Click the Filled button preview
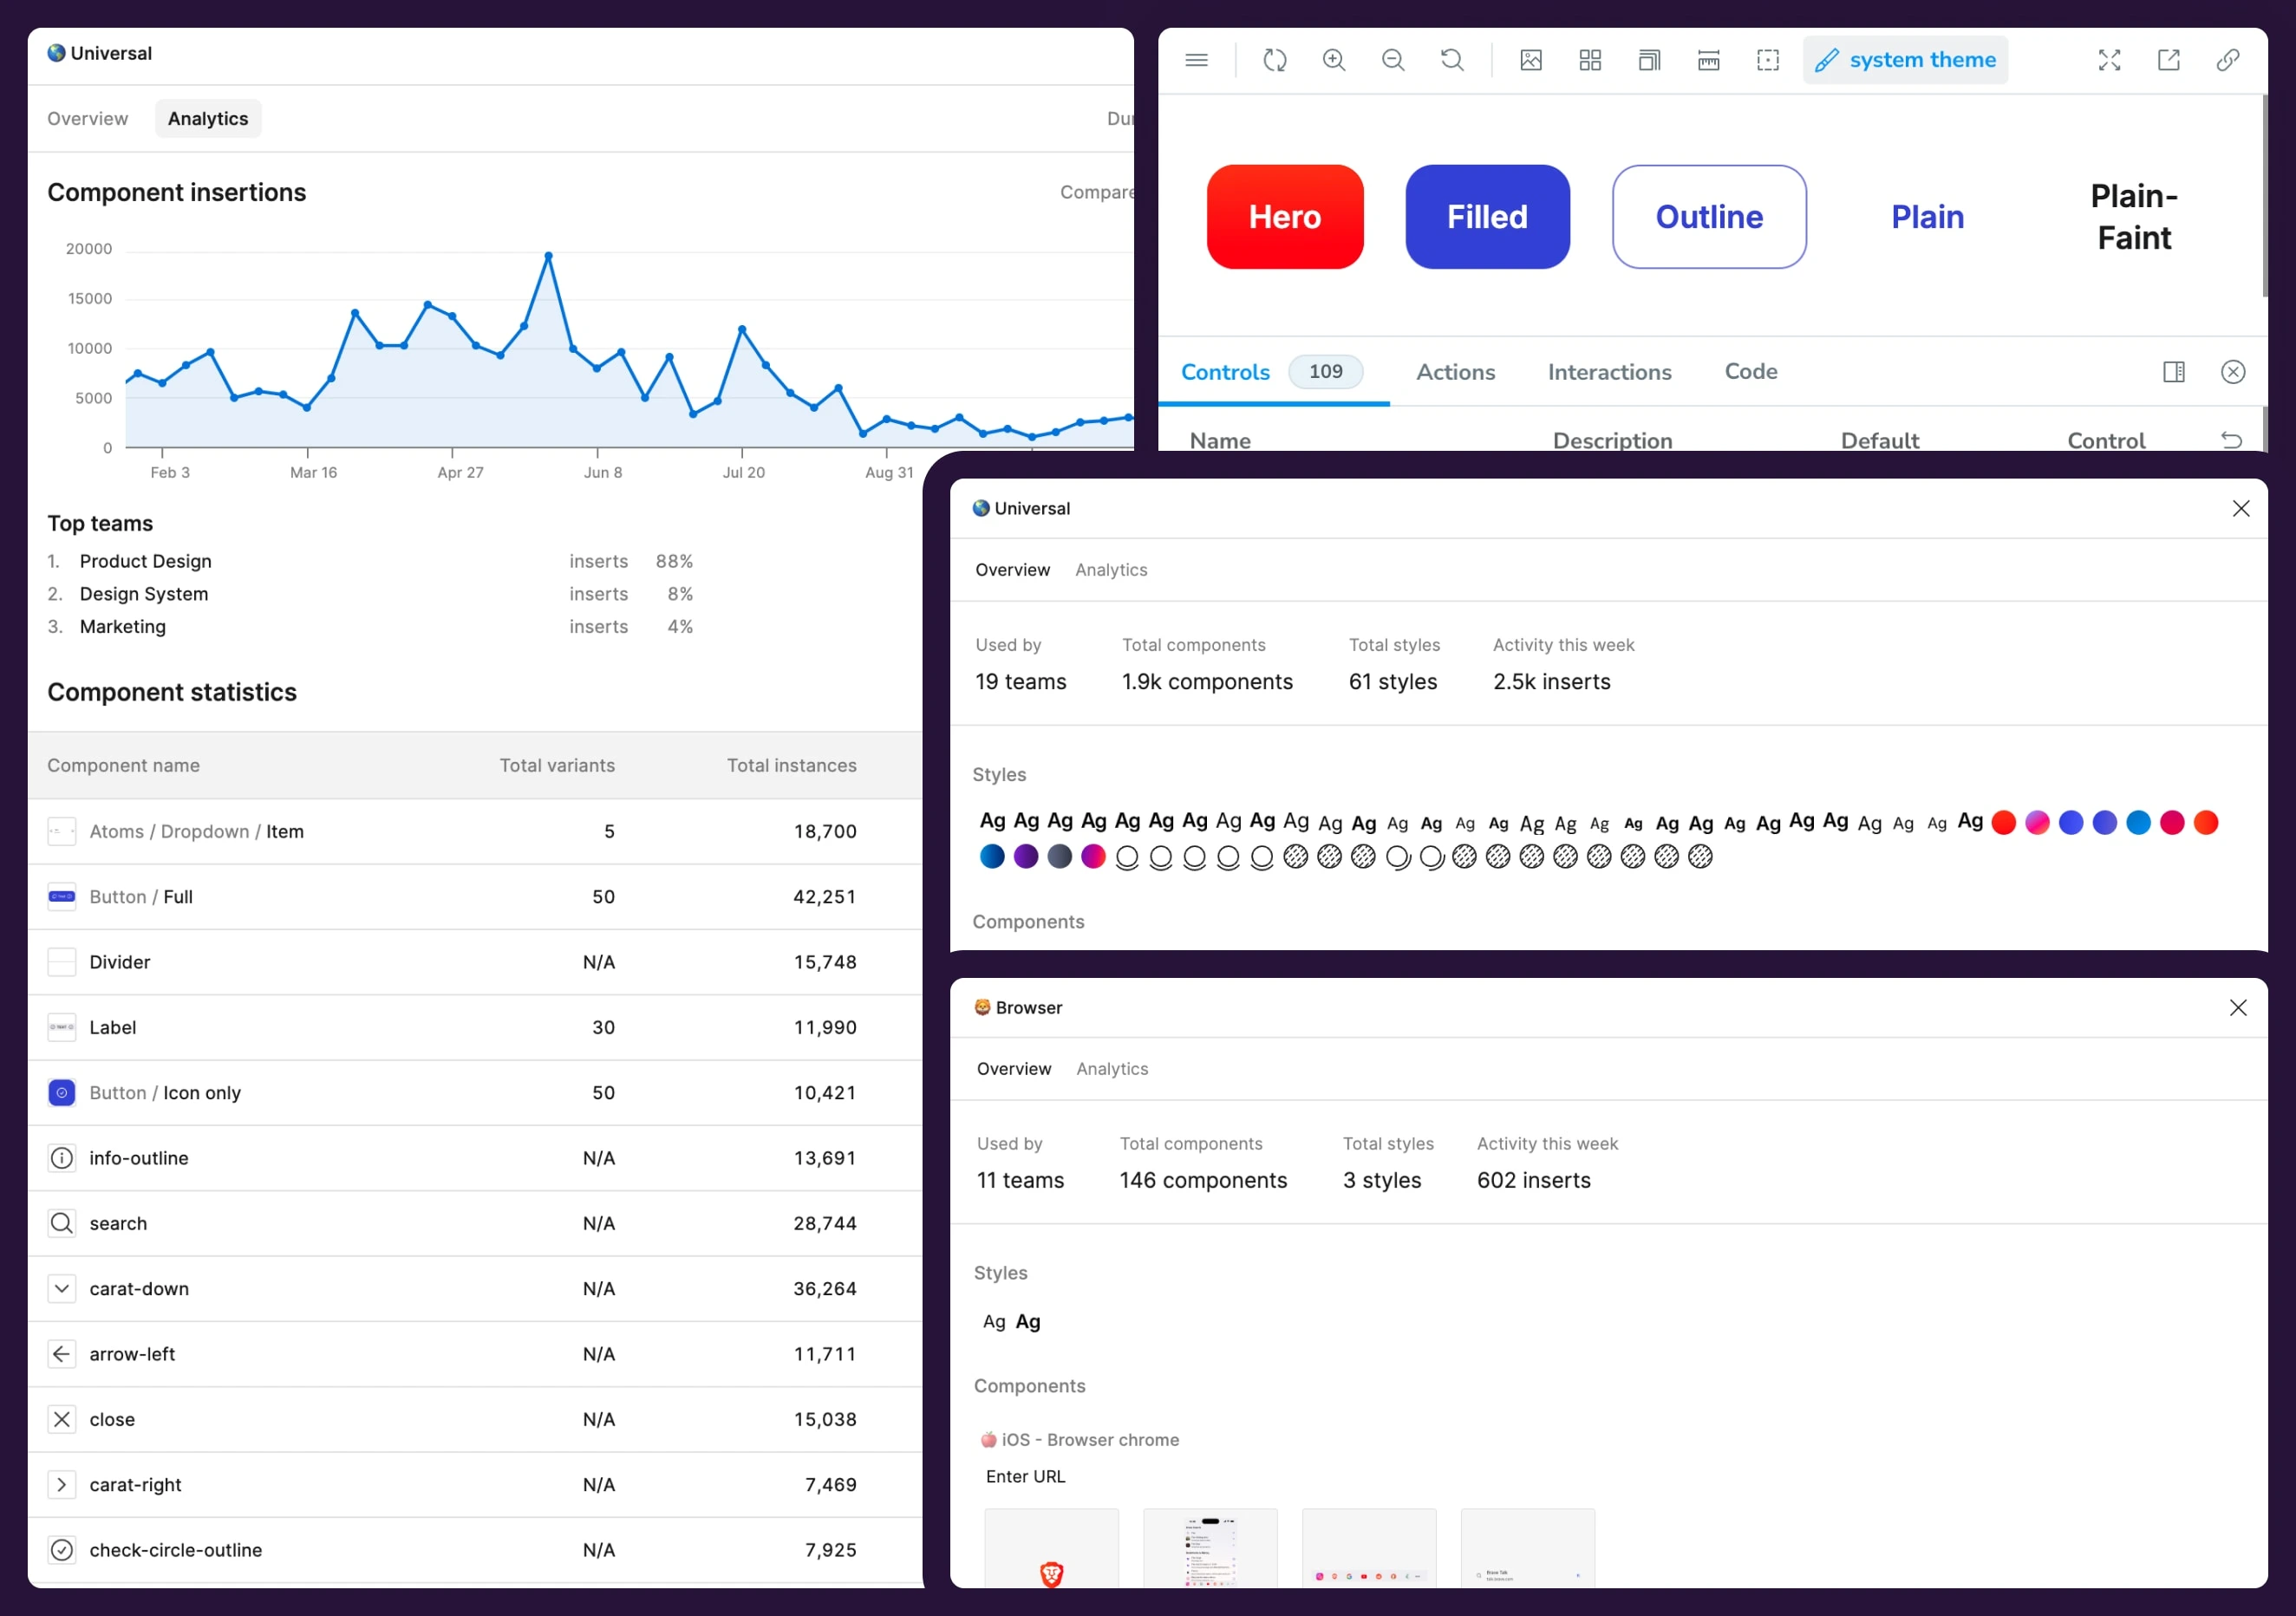The width and height of the screenshot is (2296, 1616). click(1486, 217)
